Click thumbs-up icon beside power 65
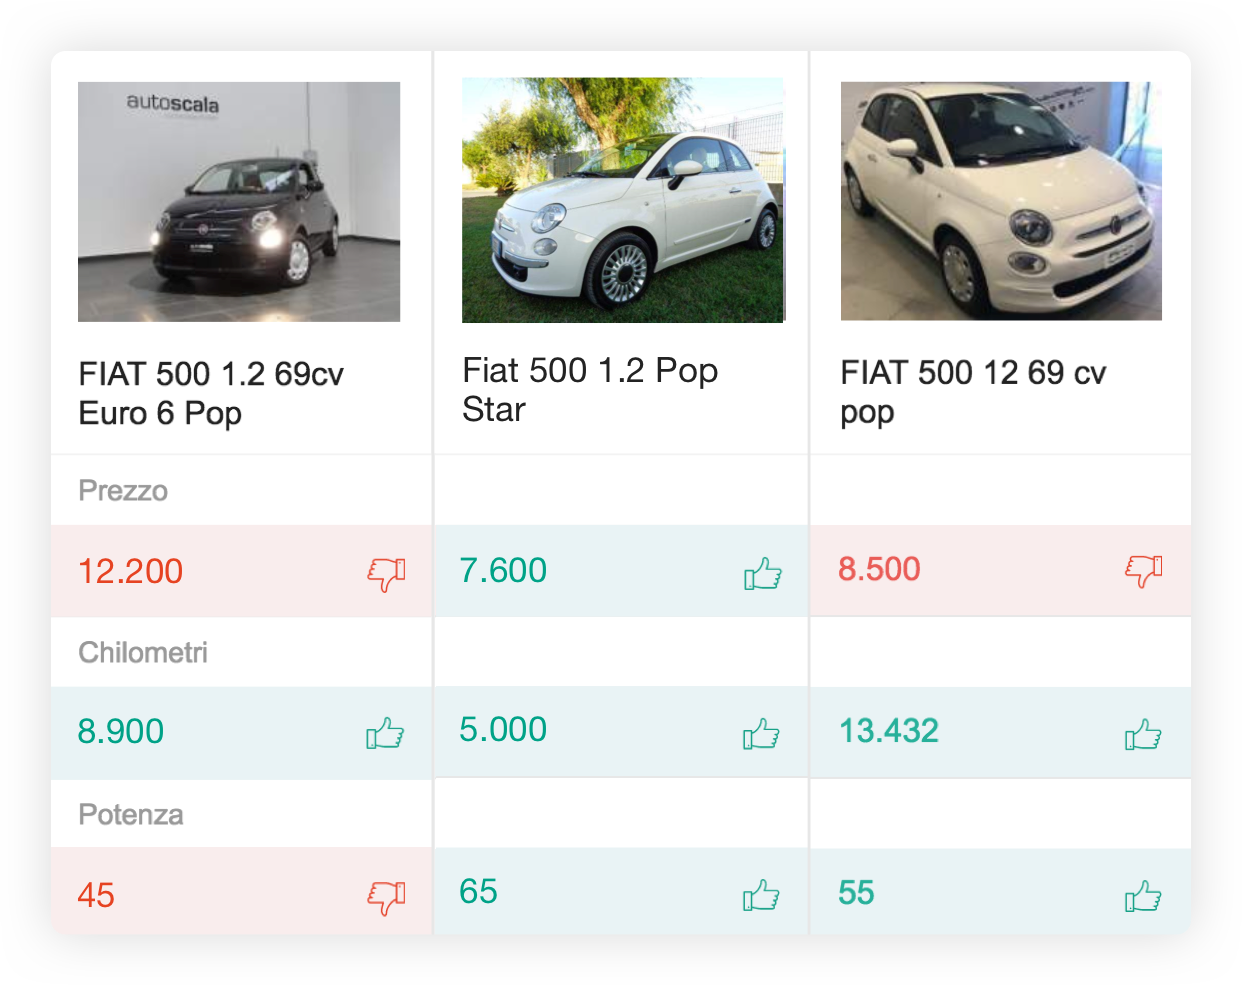The image size is (1242, 987). (761, 895)
